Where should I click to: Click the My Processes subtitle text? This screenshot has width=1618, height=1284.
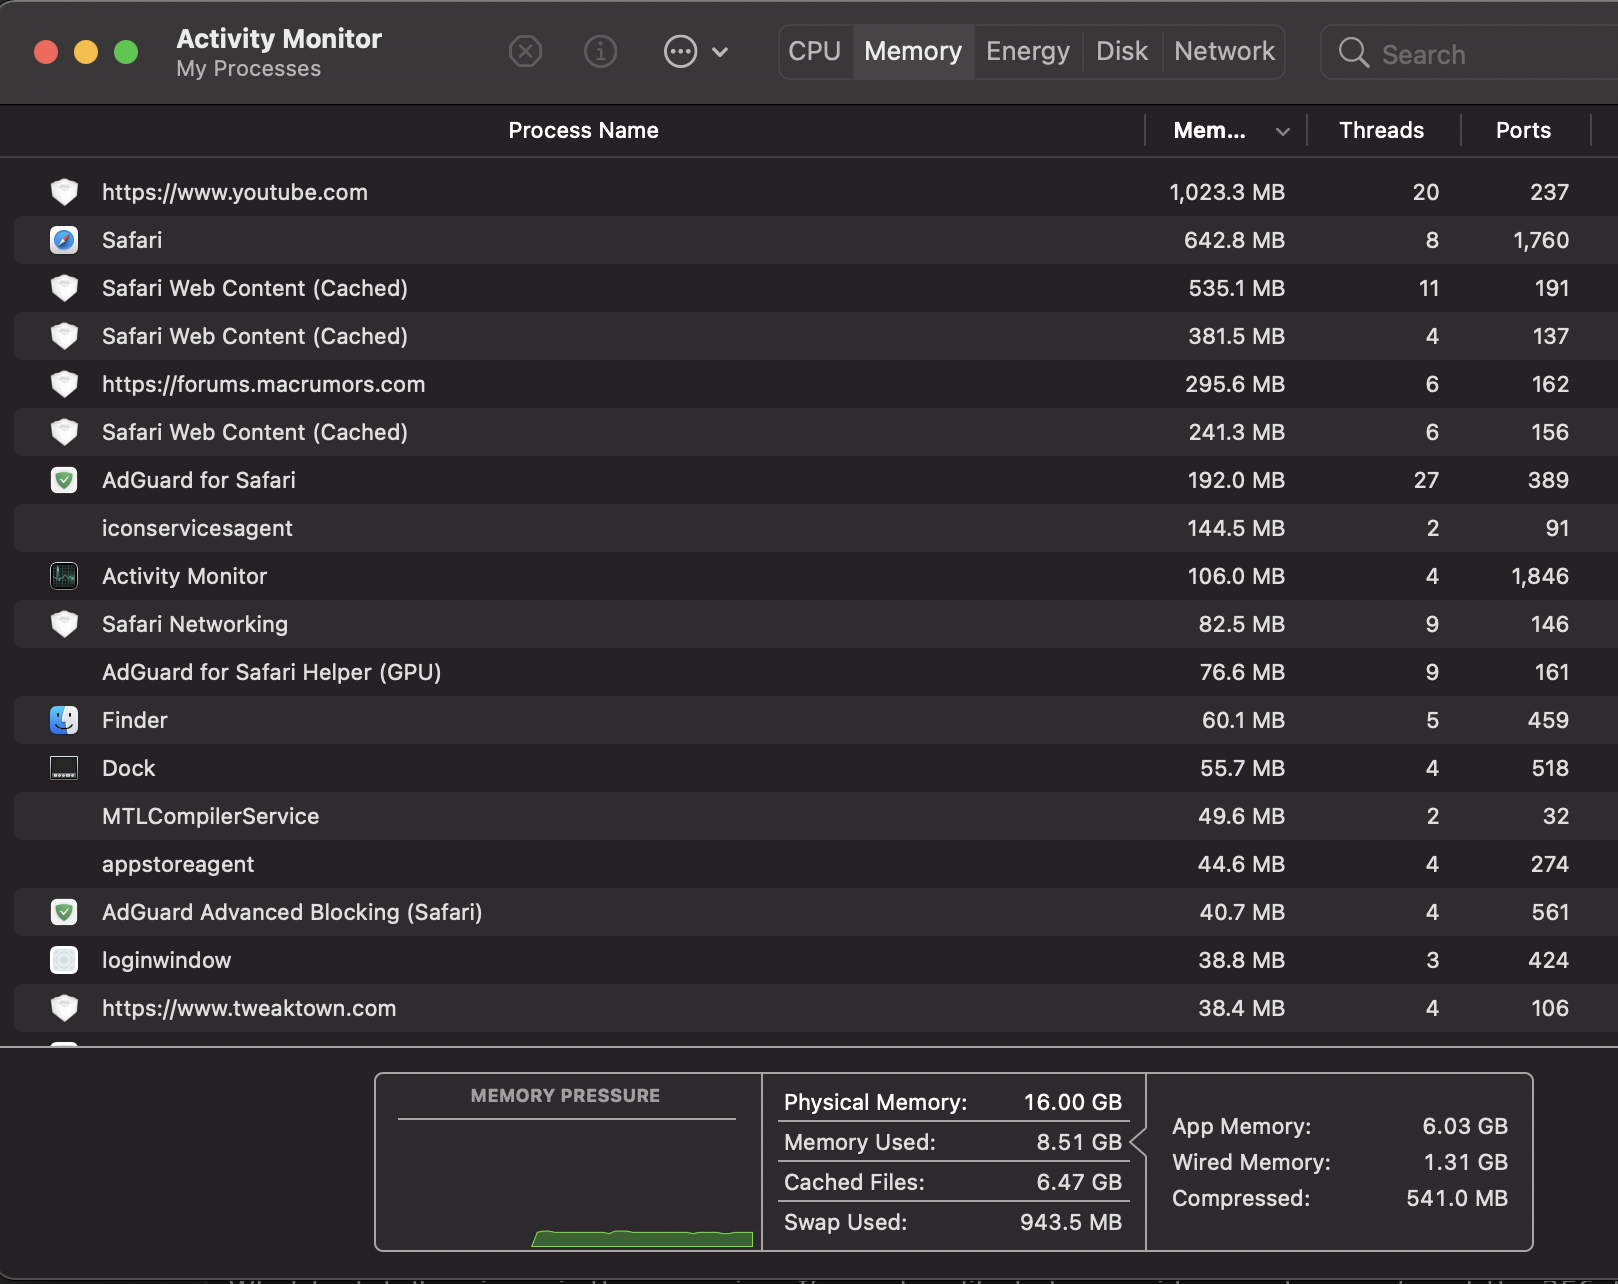[x=249, y=69]
